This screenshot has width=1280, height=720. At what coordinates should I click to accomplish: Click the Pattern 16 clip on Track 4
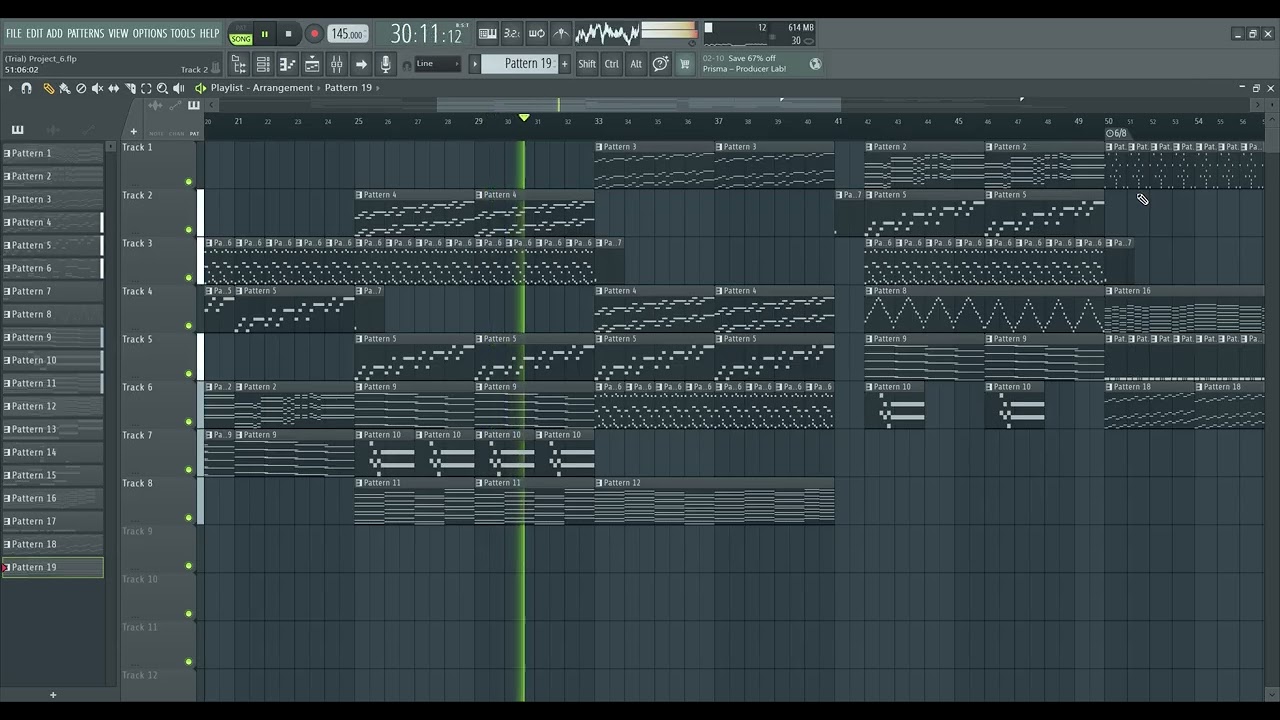pyautogui.click(x=1184, y=310)
